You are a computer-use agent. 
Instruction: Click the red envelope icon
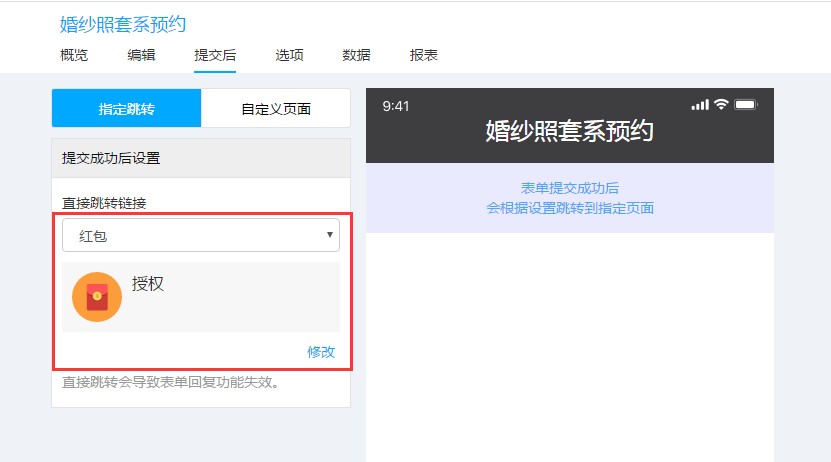(97, 297)
